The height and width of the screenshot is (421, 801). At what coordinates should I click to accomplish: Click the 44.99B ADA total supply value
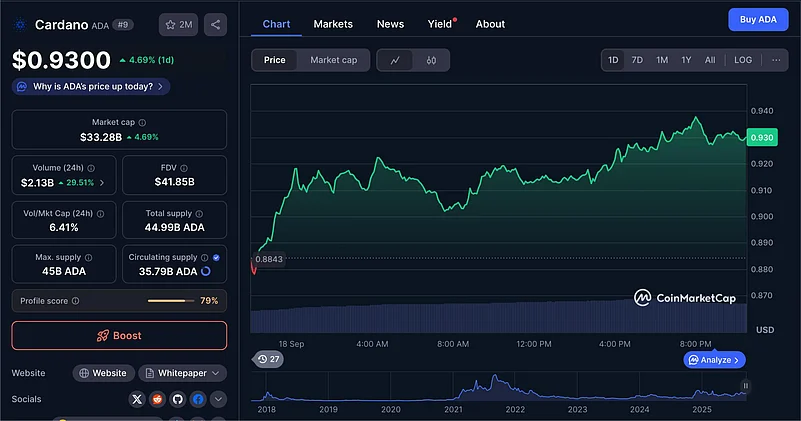pyautogui.click(x=175, y=227)
